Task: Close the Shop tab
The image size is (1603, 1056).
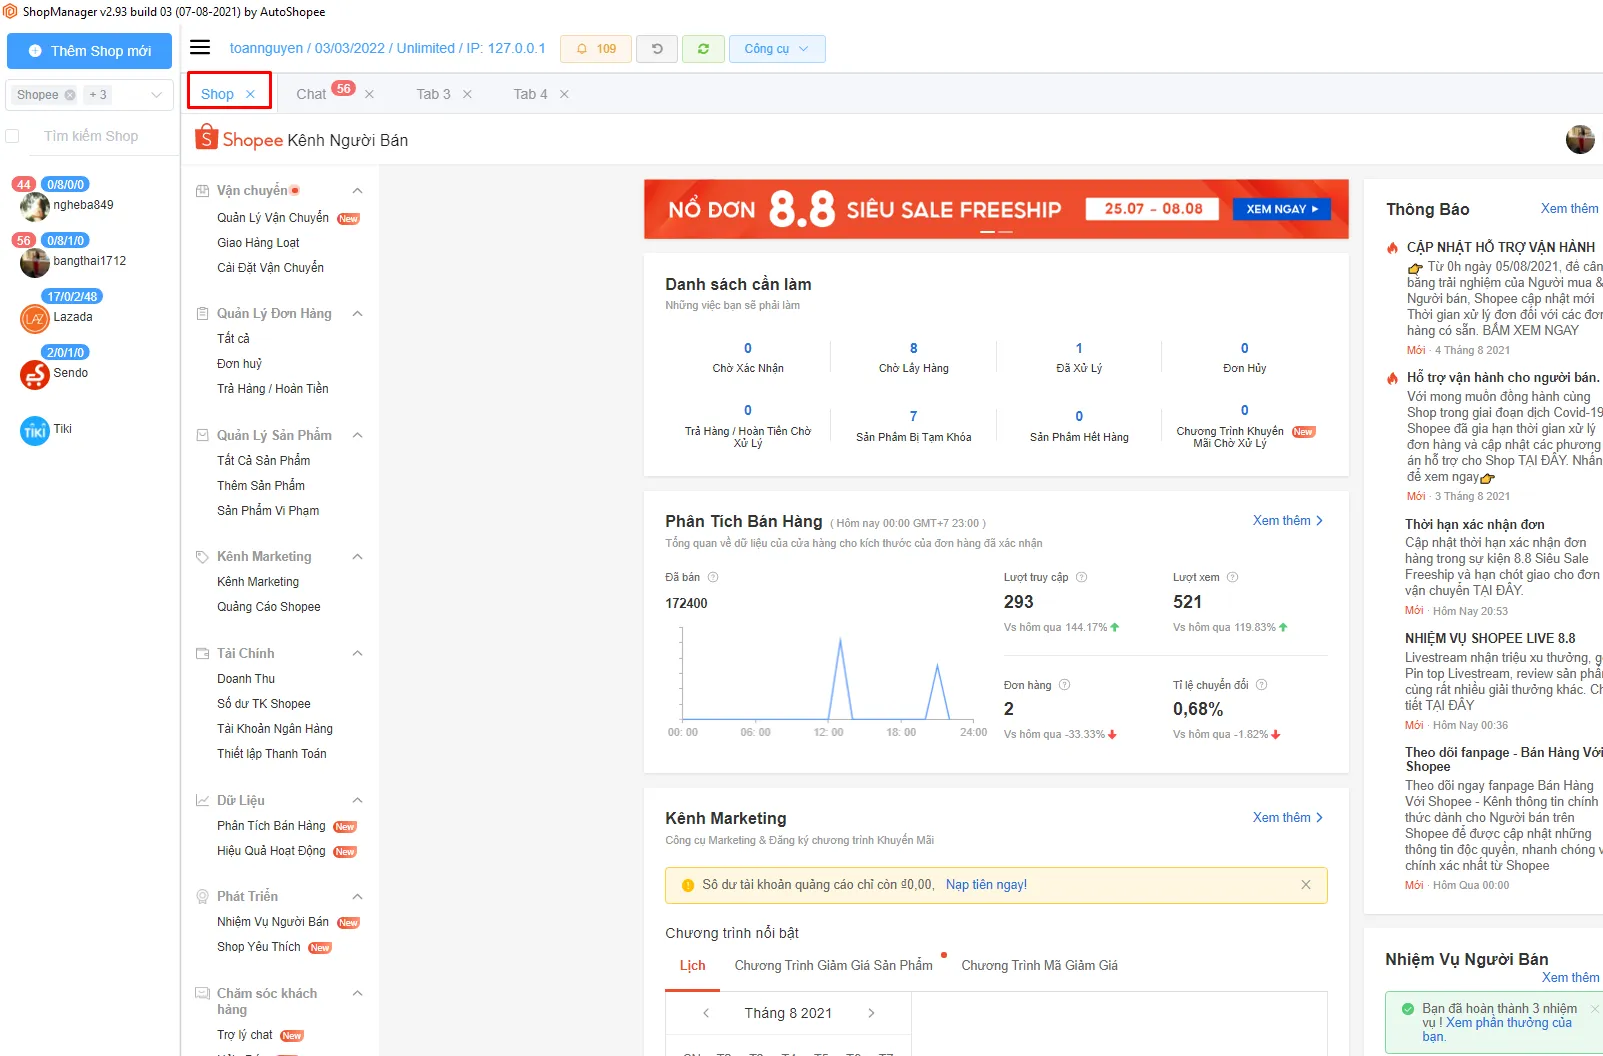Action: (x=250, y=94)
